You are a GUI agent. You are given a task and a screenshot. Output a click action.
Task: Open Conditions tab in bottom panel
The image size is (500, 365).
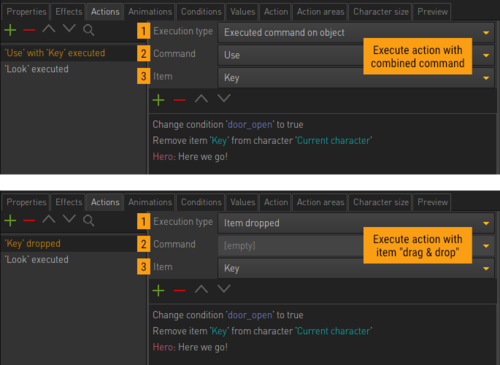coord(201,202)
